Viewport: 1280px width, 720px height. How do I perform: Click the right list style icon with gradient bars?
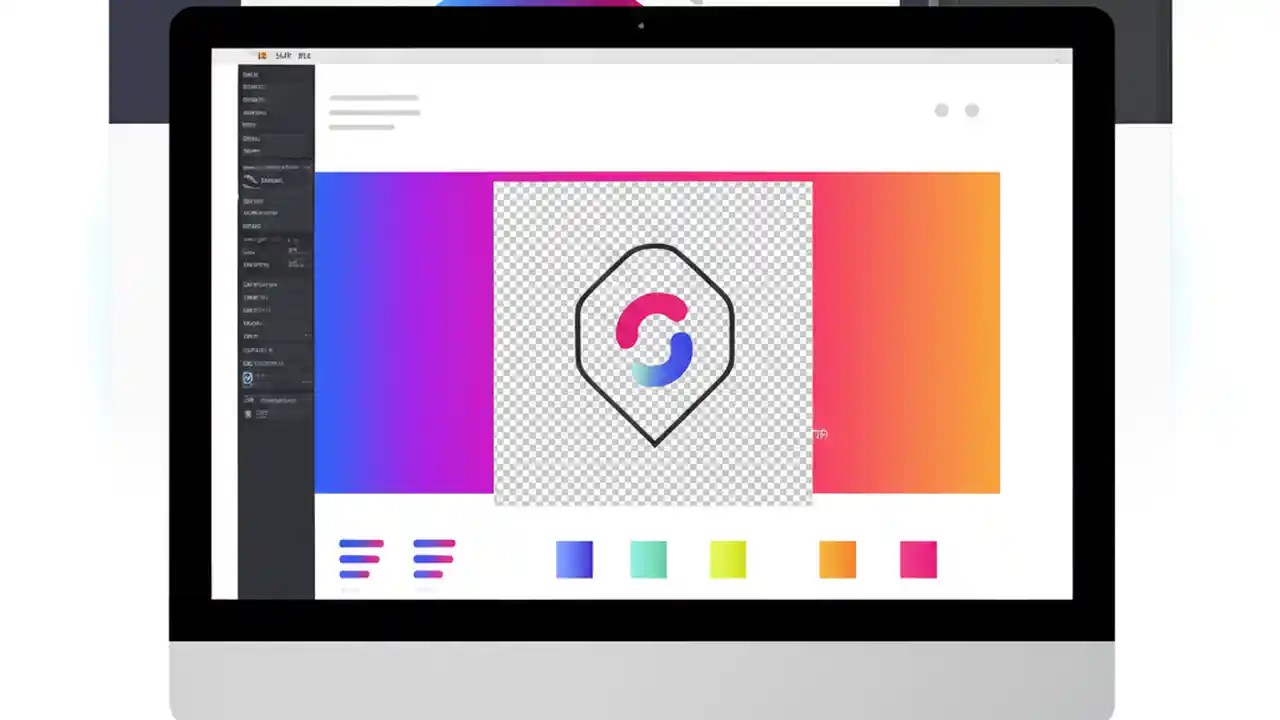(x=433, y=559)
